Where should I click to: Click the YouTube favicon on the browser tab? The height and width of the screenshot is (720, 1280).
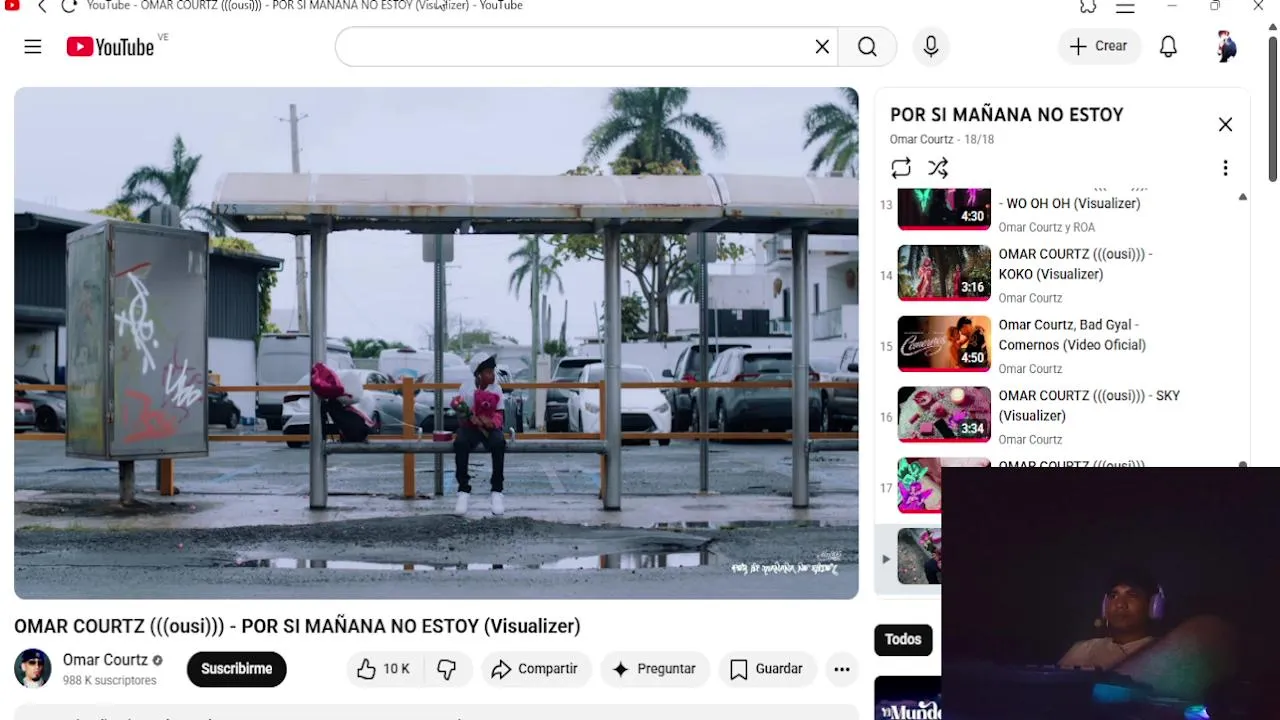point(12,5)
